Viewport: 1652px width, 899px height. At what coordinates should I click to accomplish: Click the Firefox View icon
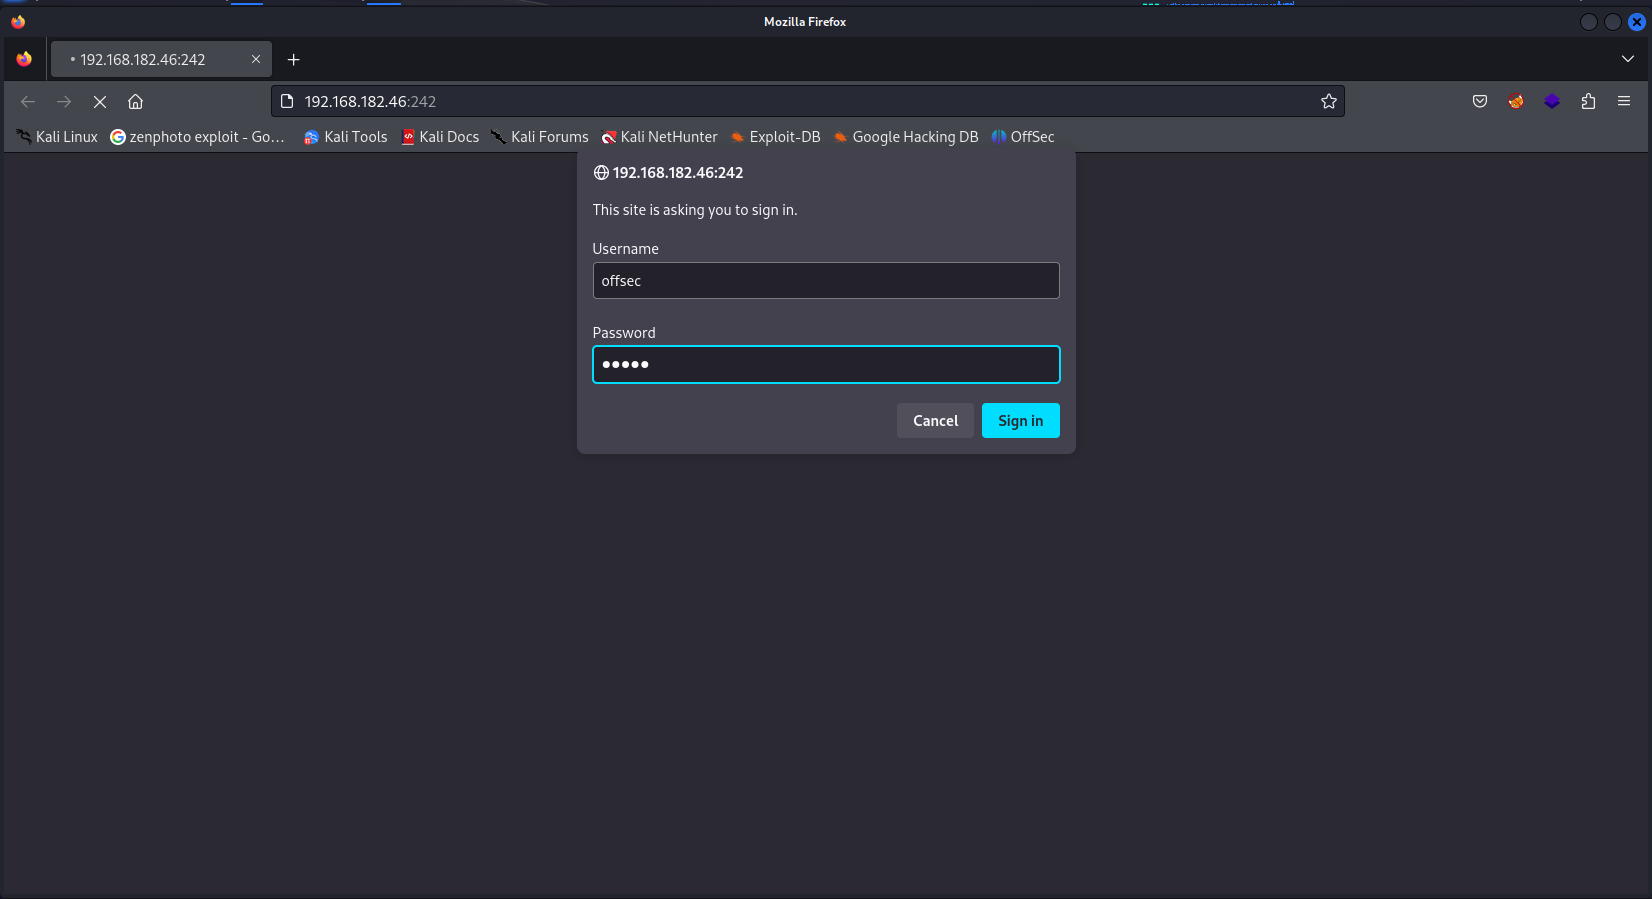click(x=24, y=60)
